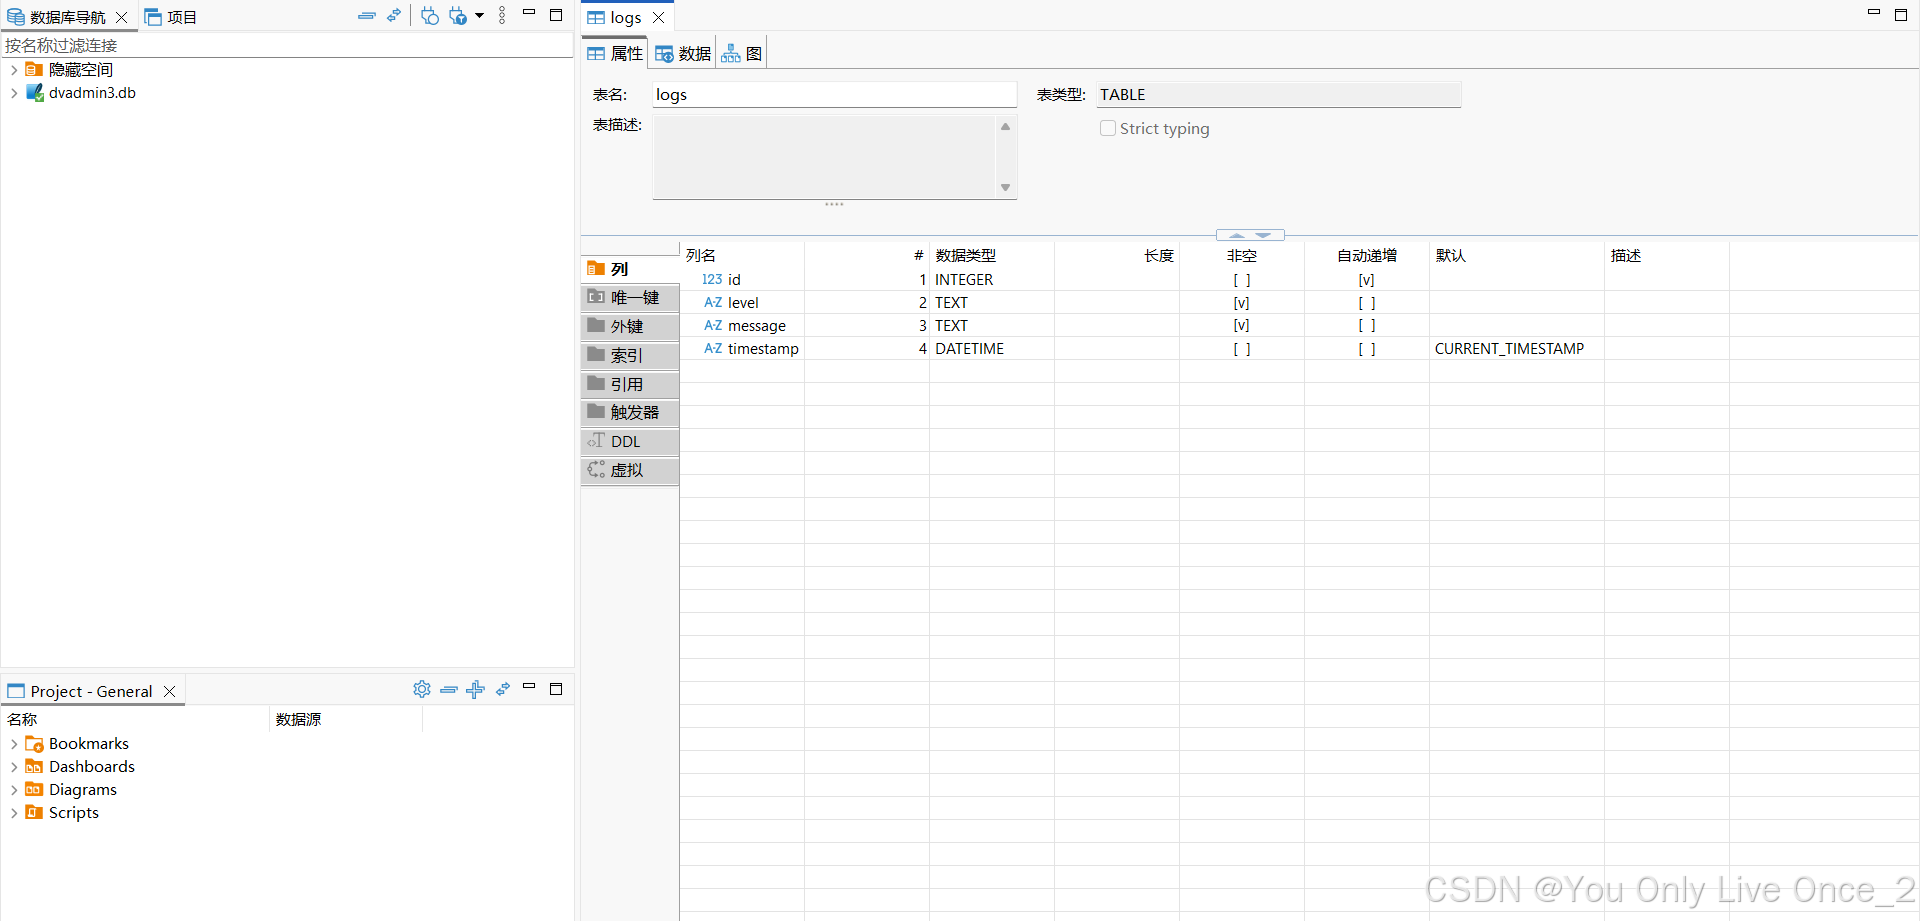Expand the dvadmin3.db tree node
This screenshot has width=1920, height=921.
point(14,93)
